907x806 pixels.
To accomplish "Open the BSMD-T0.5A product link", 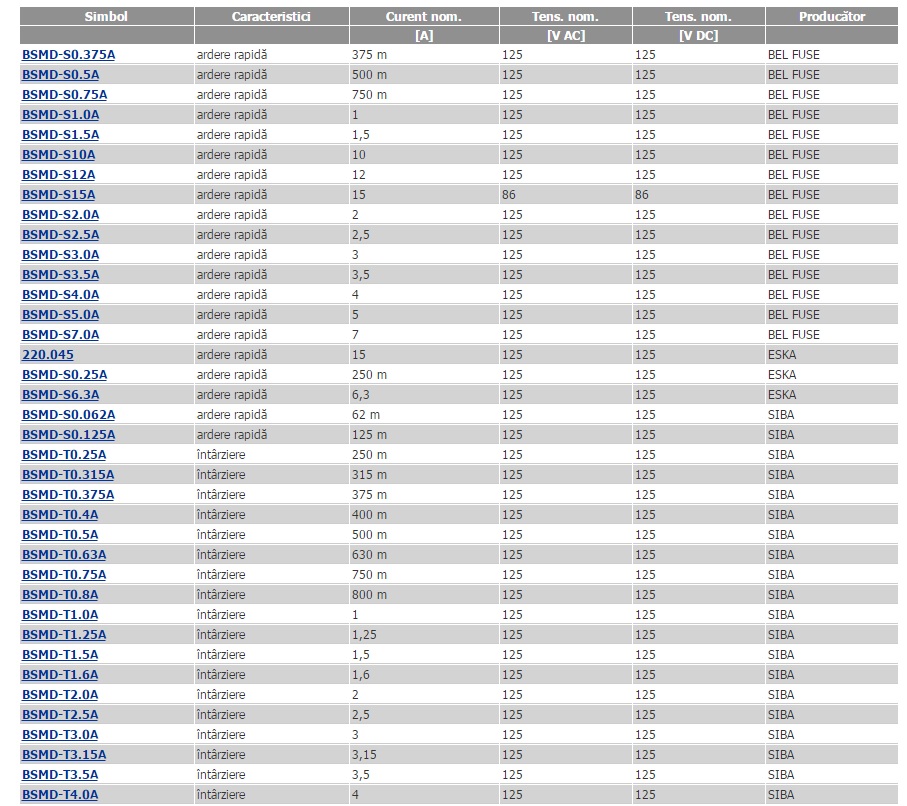I will pyautogui.click(x=60, y=535).
